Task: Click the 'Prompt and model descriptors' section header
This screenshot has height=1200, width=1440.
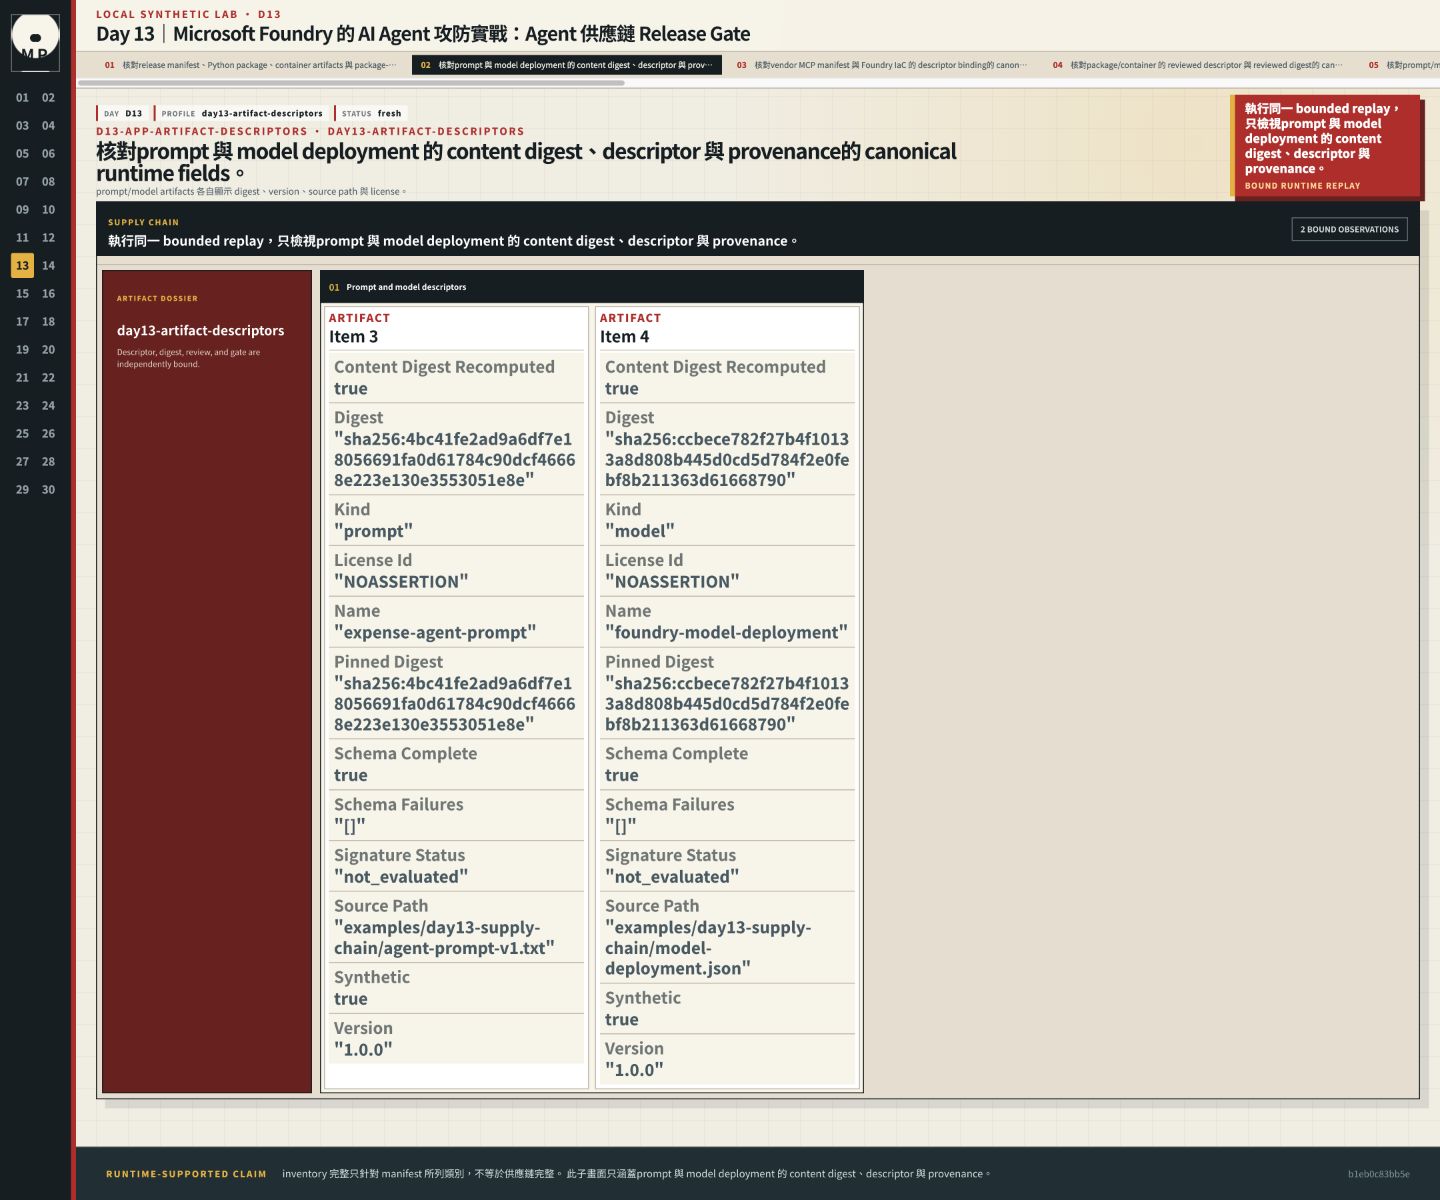Action: [x=592, y=287]
